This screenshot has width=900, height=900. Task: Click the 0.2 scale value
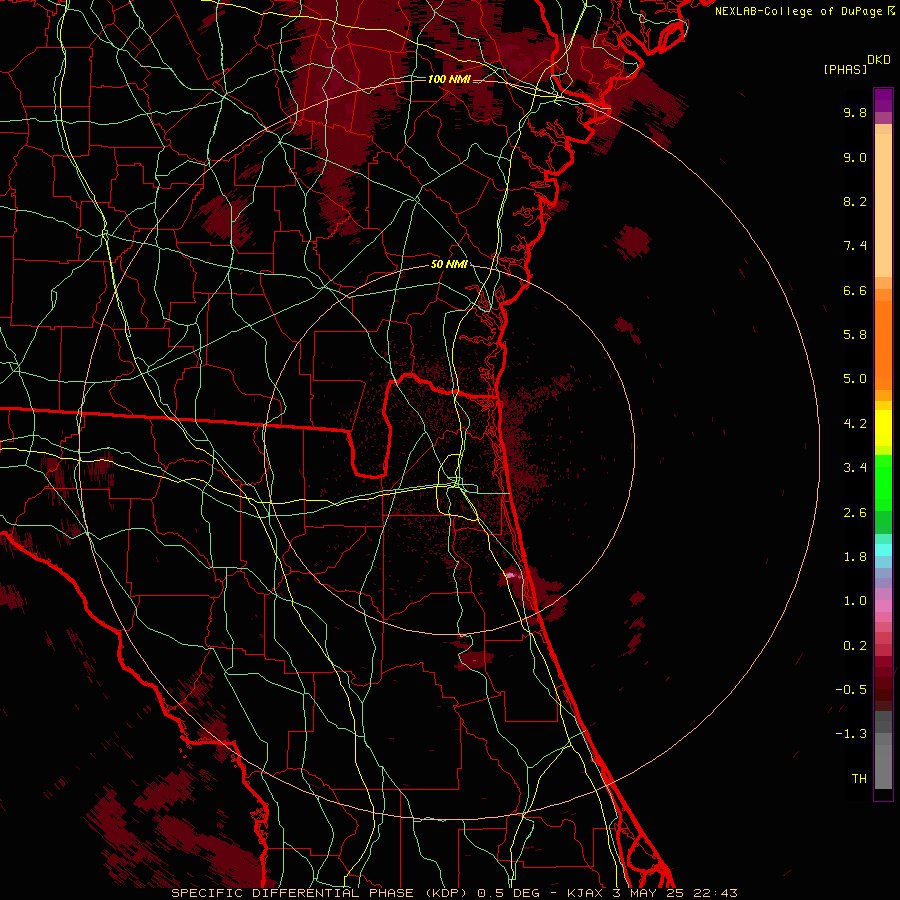(x=855, y=645)
